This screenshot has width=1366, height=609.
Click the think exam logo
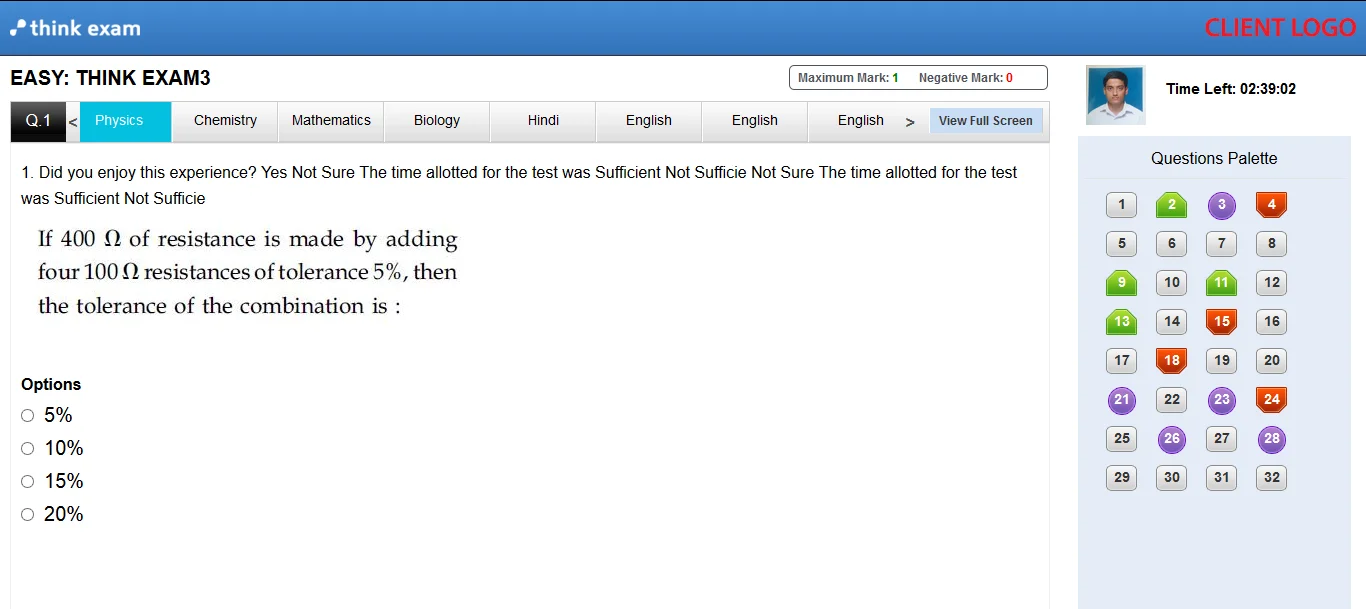click(75, 27)
